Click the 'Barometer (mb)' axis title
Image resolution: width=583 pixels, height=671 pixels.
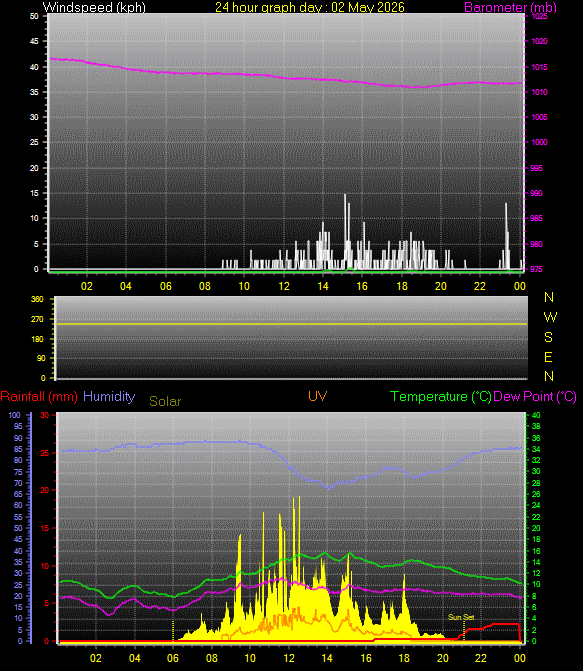[x=510, y=7]
